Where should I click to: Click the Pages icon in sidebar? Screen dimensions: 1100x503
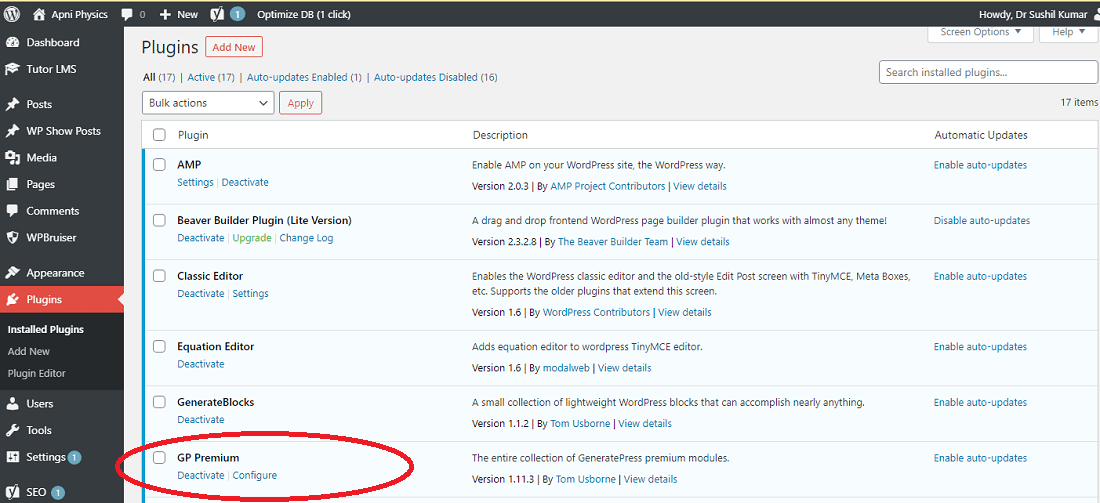(12, 185)
